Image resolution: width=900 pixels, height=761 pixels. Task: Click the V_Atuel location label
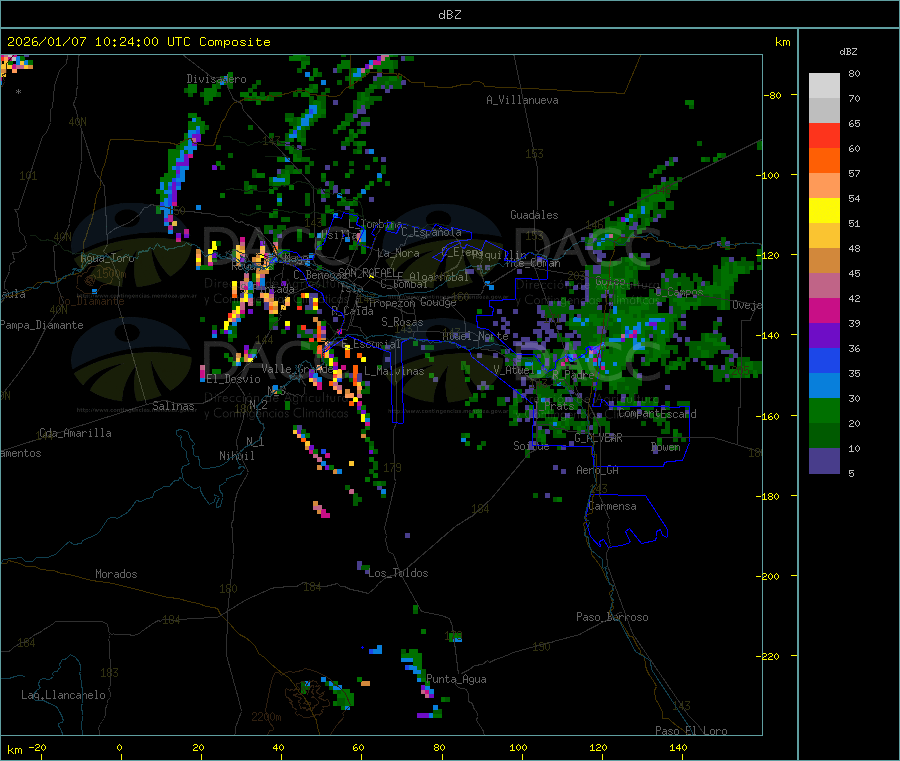pos(514,370)
